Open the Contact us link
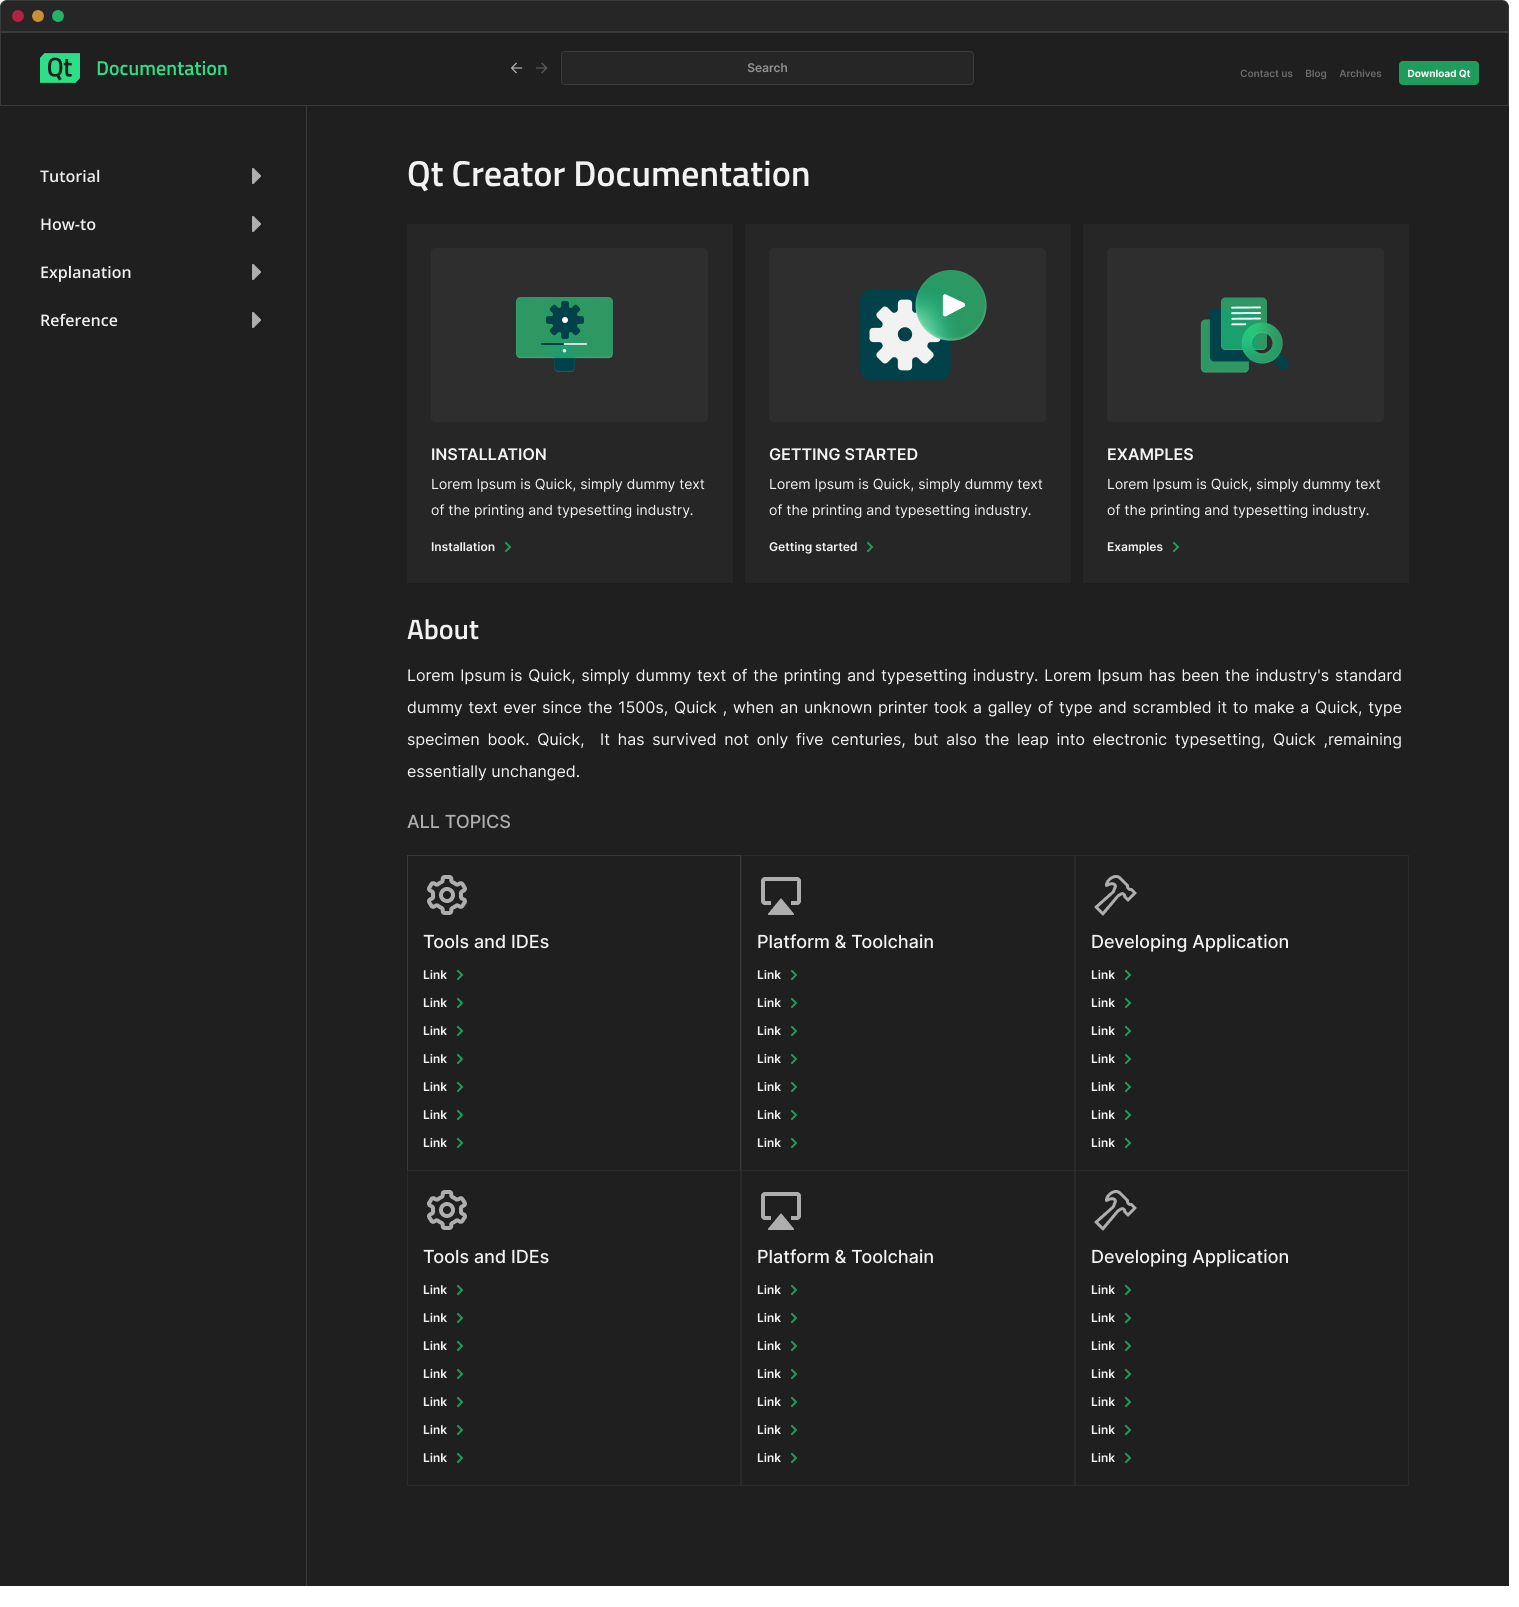This screenshot has width=1519, height=1607. (1266, 74)
